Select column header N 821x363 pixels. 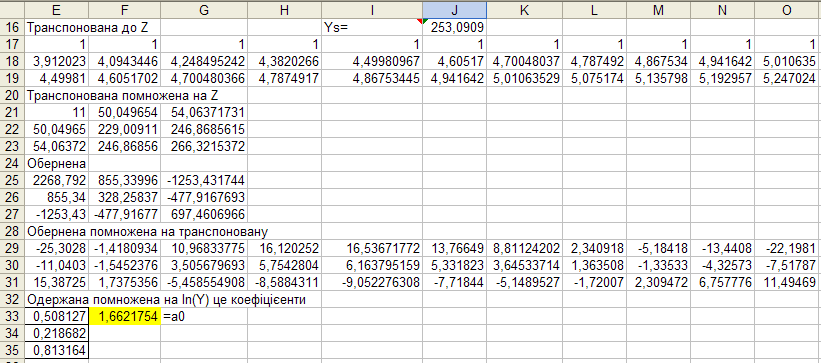pos(722,10)
